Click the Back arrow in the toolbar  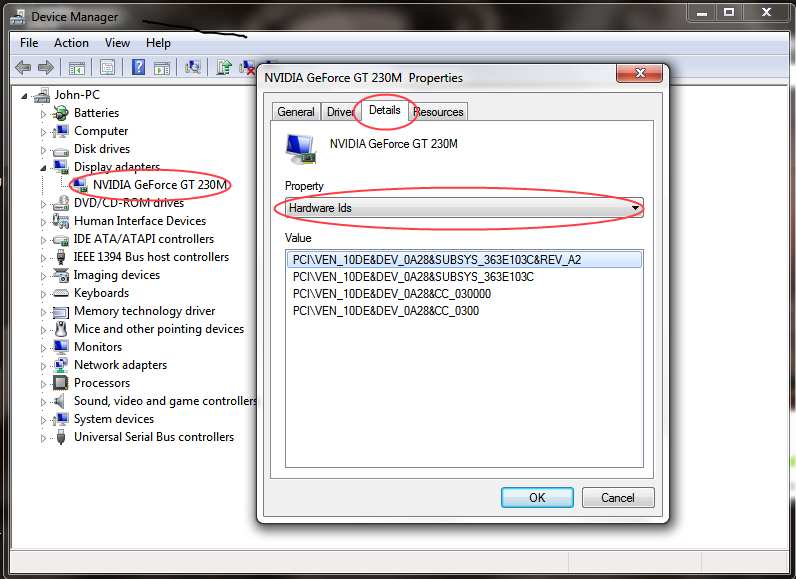point(22,67)
